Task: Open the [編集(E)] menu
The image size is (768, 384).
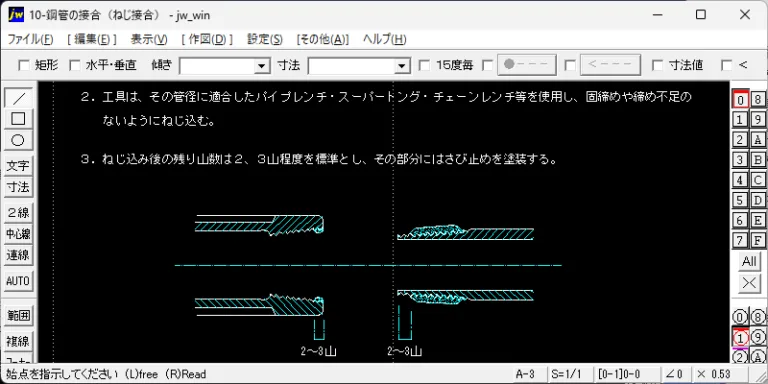Action: 92,40
